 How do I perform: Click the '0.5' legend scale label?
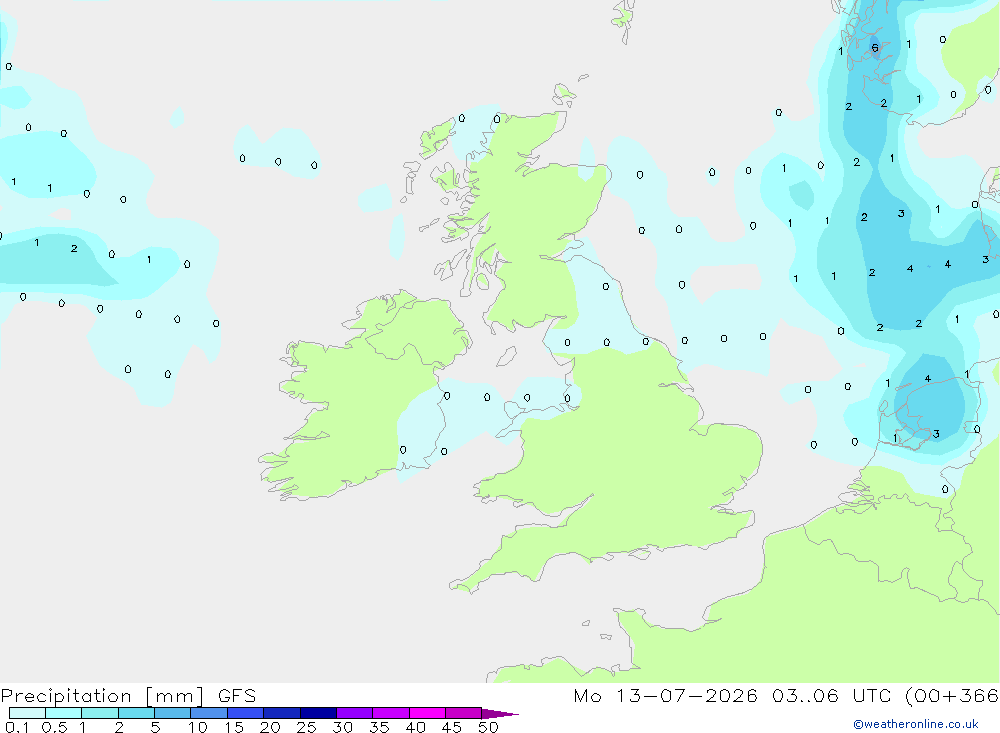pyautogui.click(x=54, y=727)
